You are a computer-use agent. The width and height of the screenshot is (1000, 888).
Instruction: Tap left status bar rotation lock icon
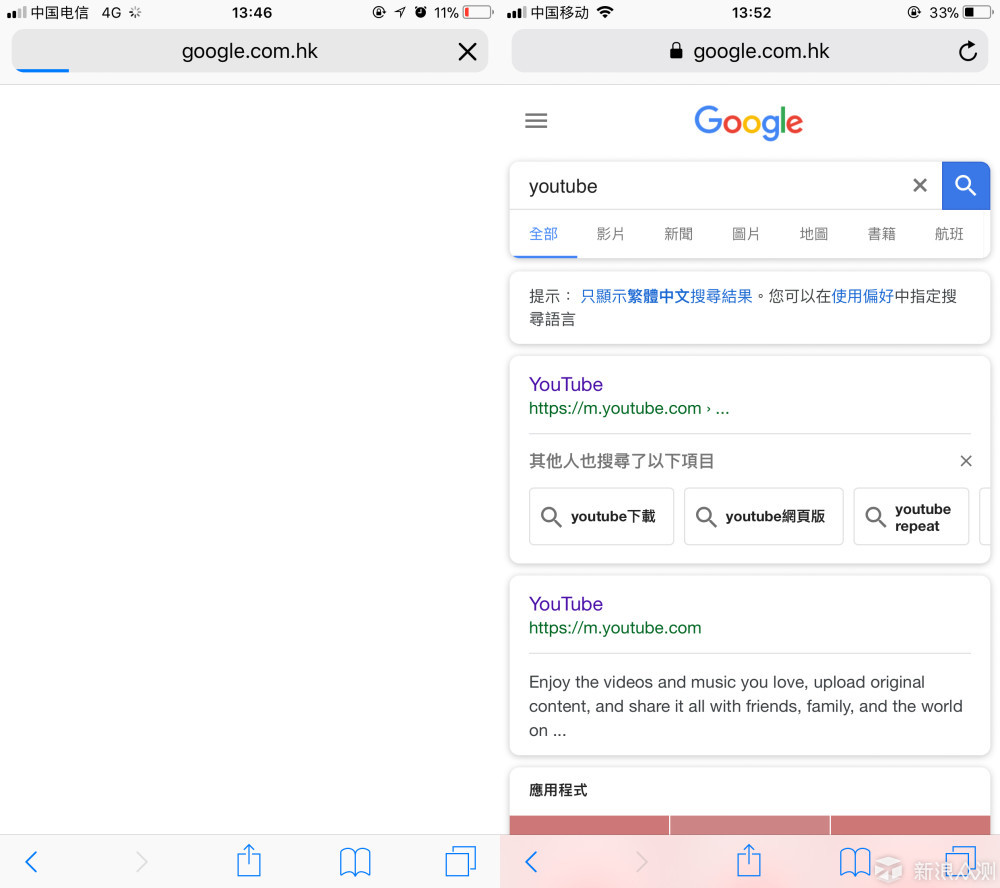click(x=379, y=12)
